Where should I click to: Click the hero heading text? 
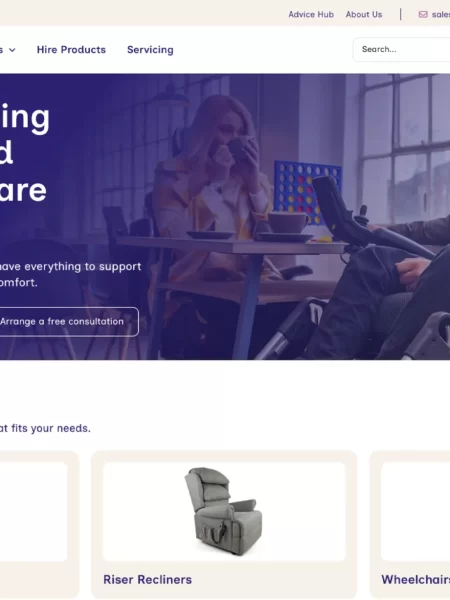[x=25, y=154]
